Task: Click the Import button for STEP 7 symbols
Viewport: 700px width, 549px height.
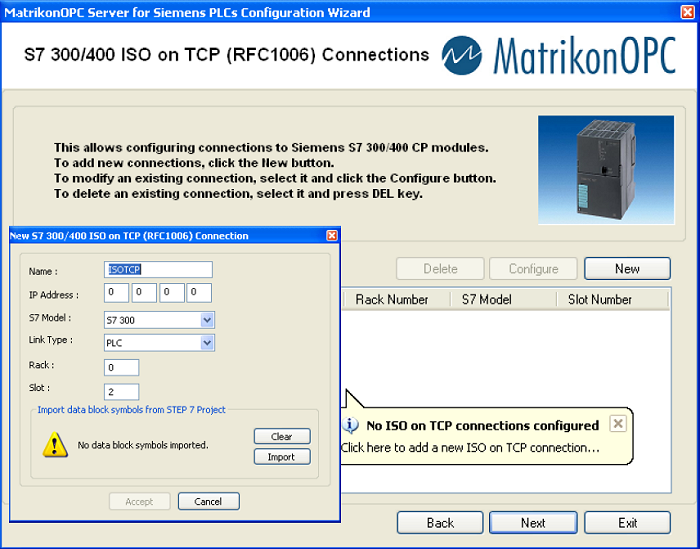Action: click(x=282, y=457)
